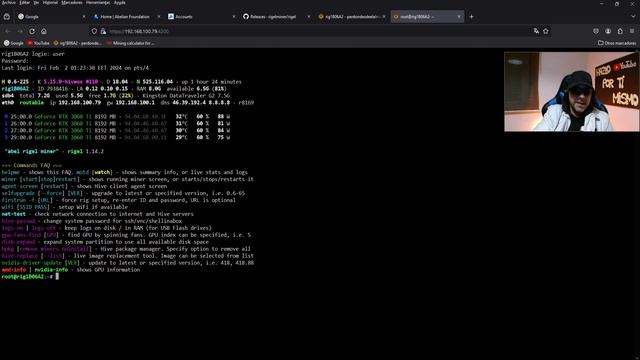Open the rig1806A2 bookmark in the bookmarks toolbar
The width and height of the screenshot is (640, 360).
tap(78, 43)
